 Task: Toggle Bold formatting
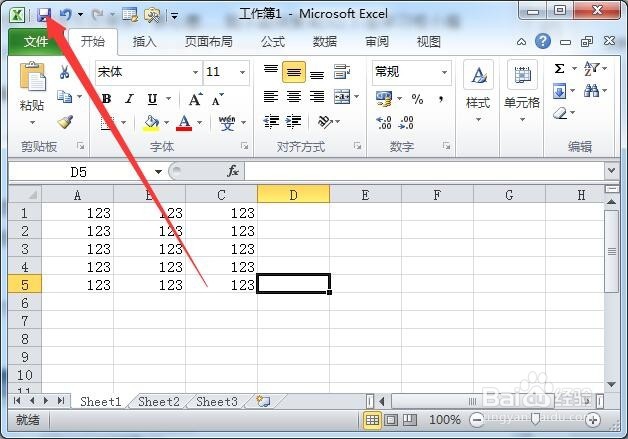point(107,99)
